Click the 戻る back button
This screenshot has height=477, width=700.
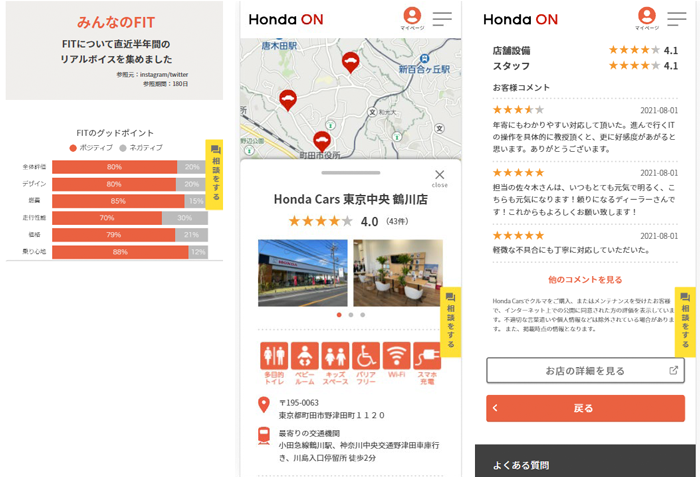(585, 408)
